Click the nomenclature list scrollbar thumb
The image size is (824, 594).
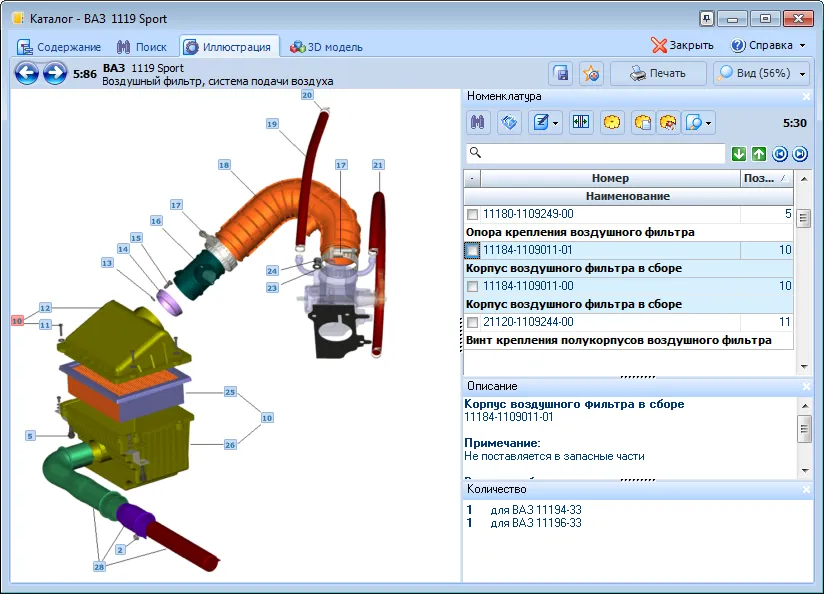pos(804,218)
